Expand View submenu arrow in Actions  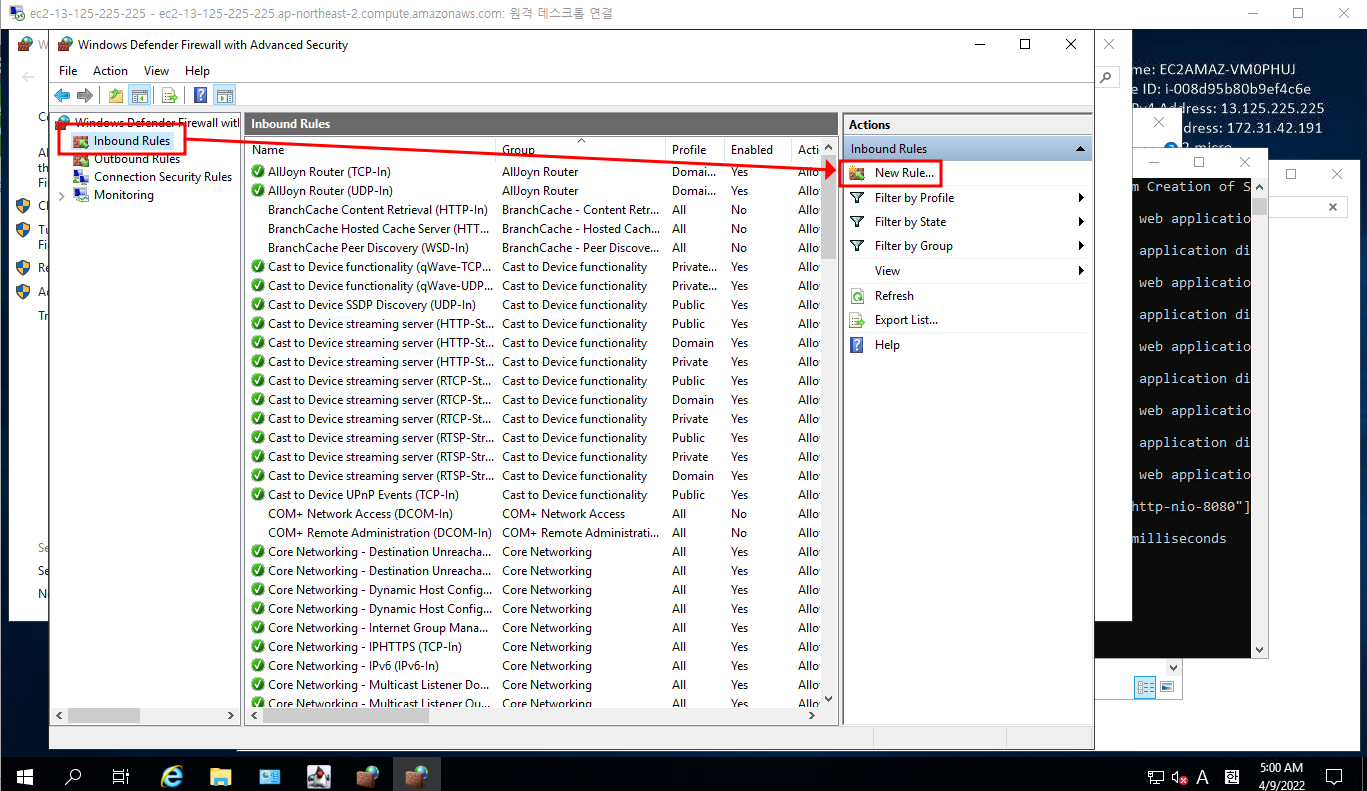click(x=1081, y=271)
